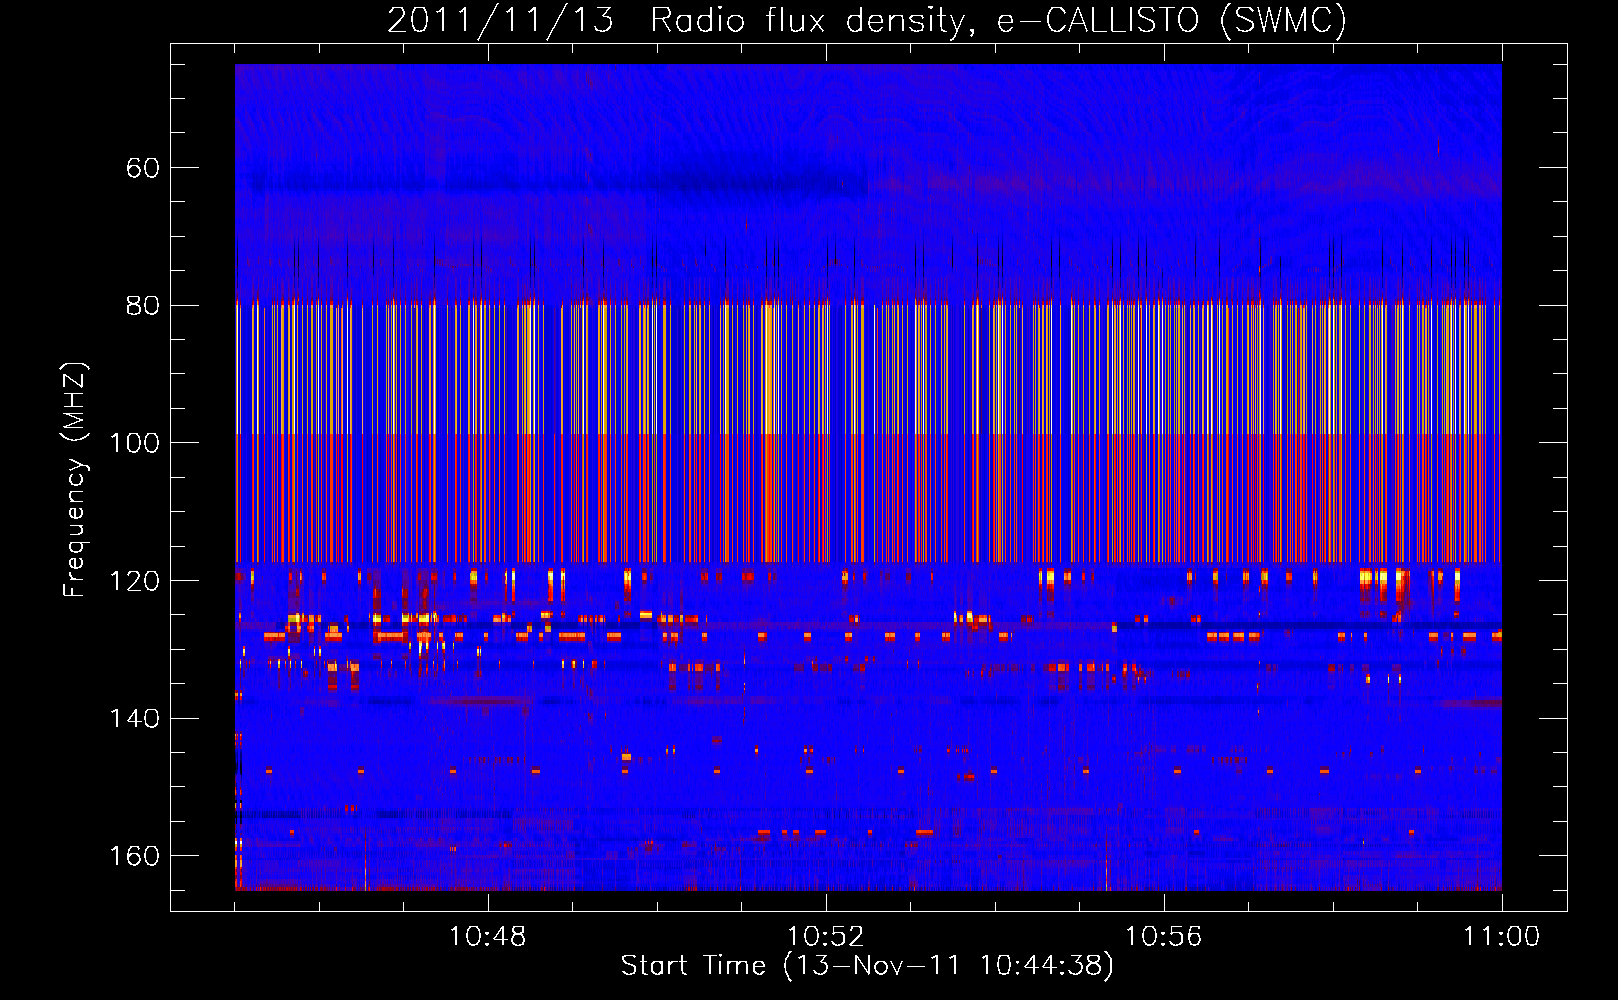This screenshot has width=1618, height=1000.
Task: Click the 10:56 time tick label
Action: (1163, 937)
